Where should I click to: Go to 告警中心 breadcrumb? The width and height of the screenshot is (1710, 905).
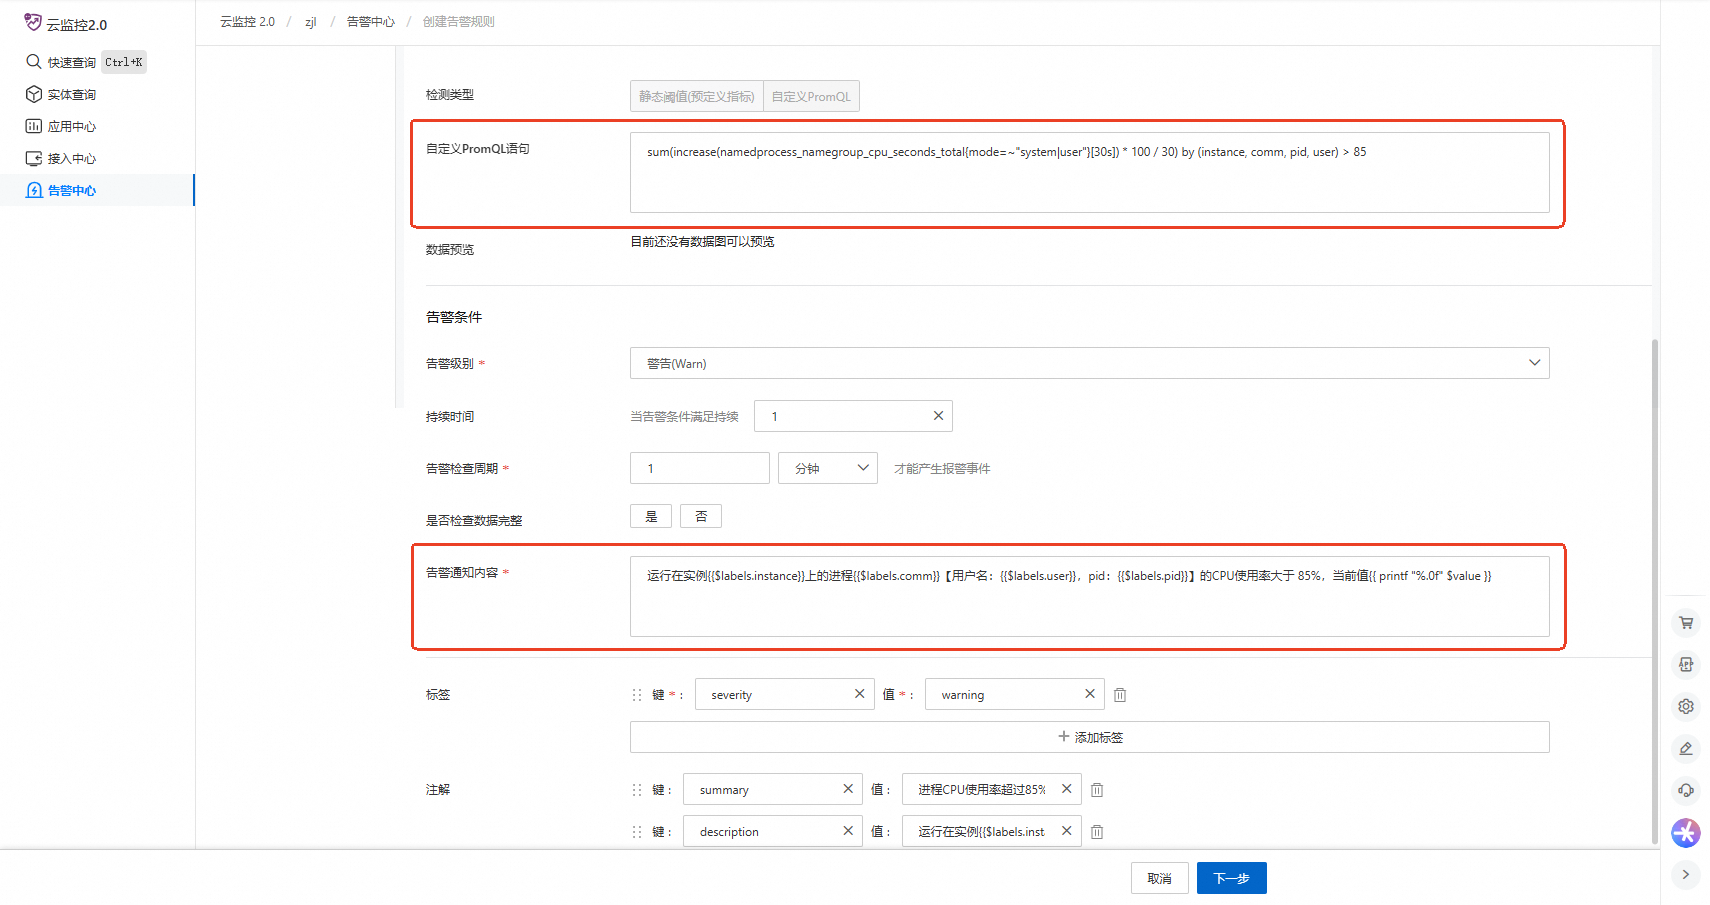(x=371, y=22)
